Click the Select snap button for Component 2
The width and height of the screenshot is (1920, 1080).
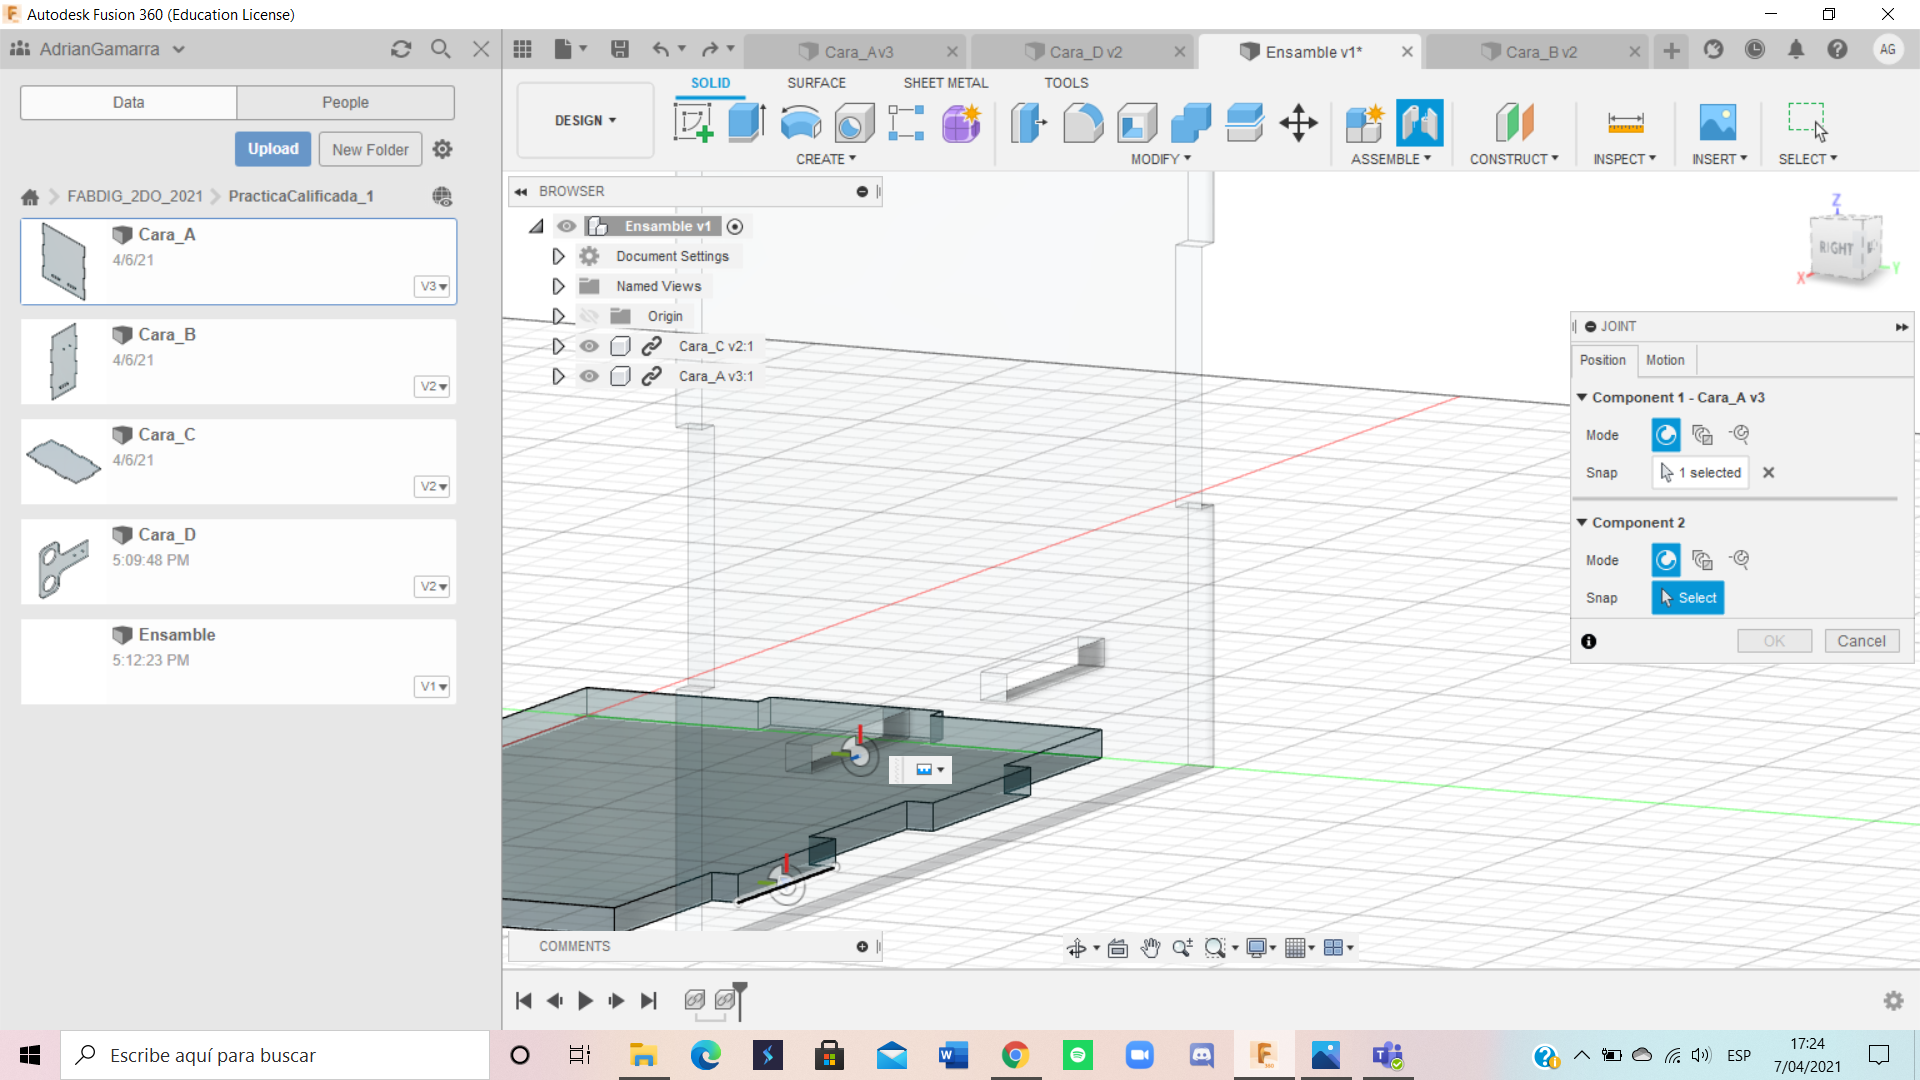pos(1687,598)
